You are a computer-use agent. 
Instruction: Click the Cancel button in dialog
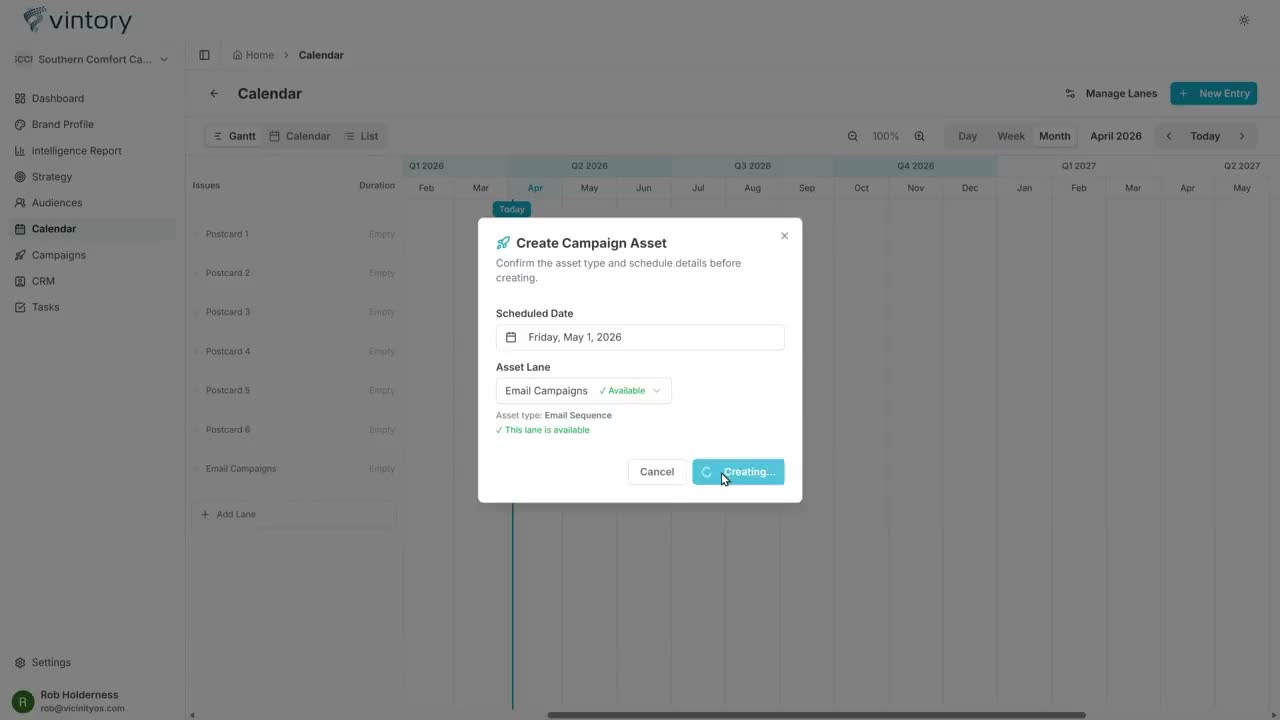tap(657, 472)
